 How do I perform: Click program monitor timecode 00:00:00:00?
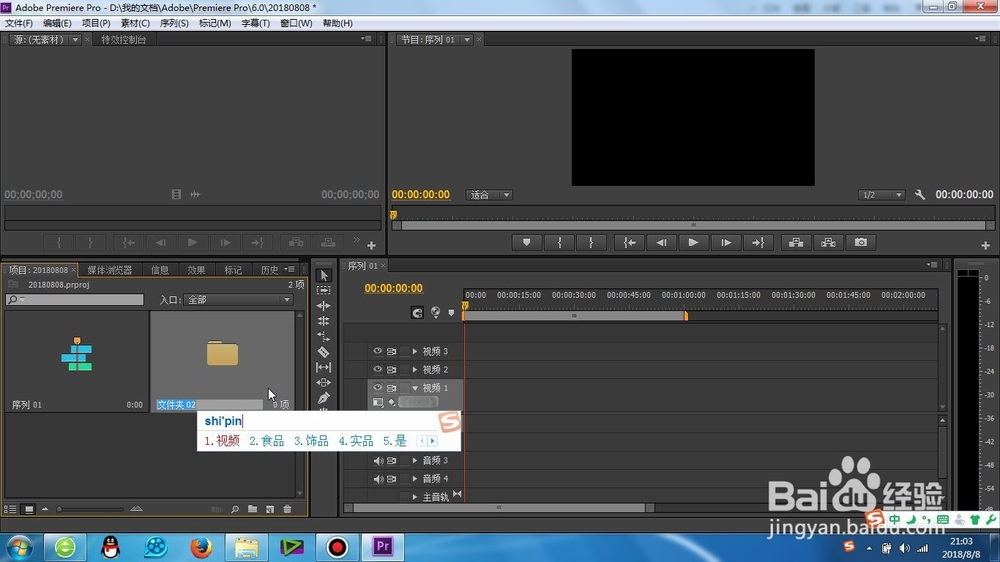pos(421,195)
